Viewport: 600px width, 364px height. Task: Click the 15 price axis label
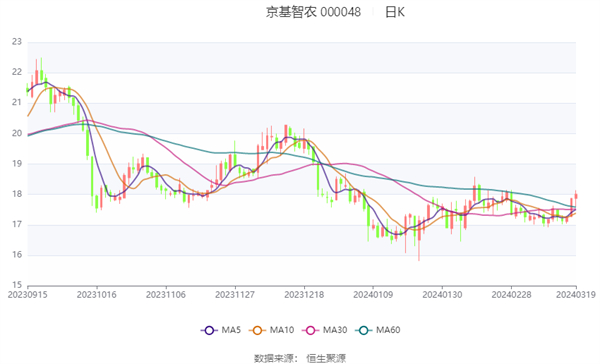tap(17, 285)
